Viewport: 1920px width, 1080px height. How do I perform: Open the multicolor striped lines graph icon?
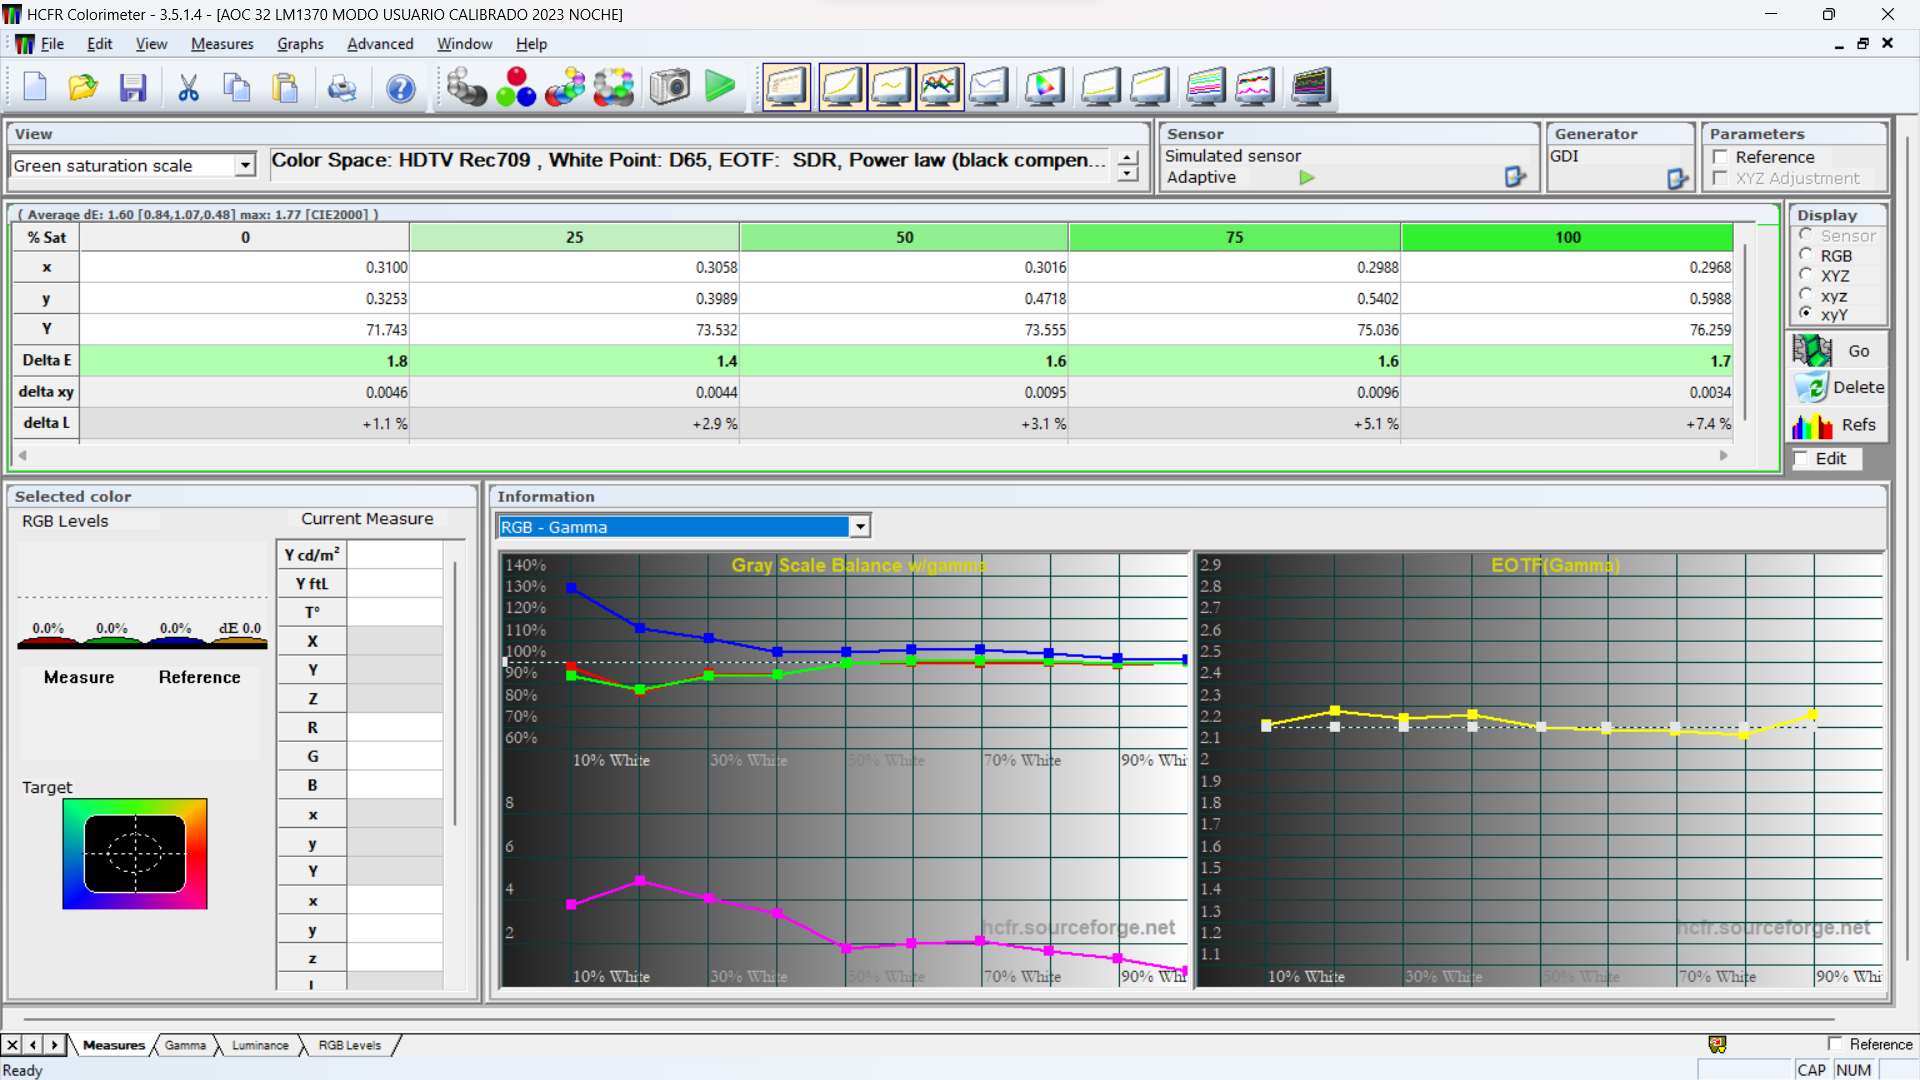tap(1206, 87)
